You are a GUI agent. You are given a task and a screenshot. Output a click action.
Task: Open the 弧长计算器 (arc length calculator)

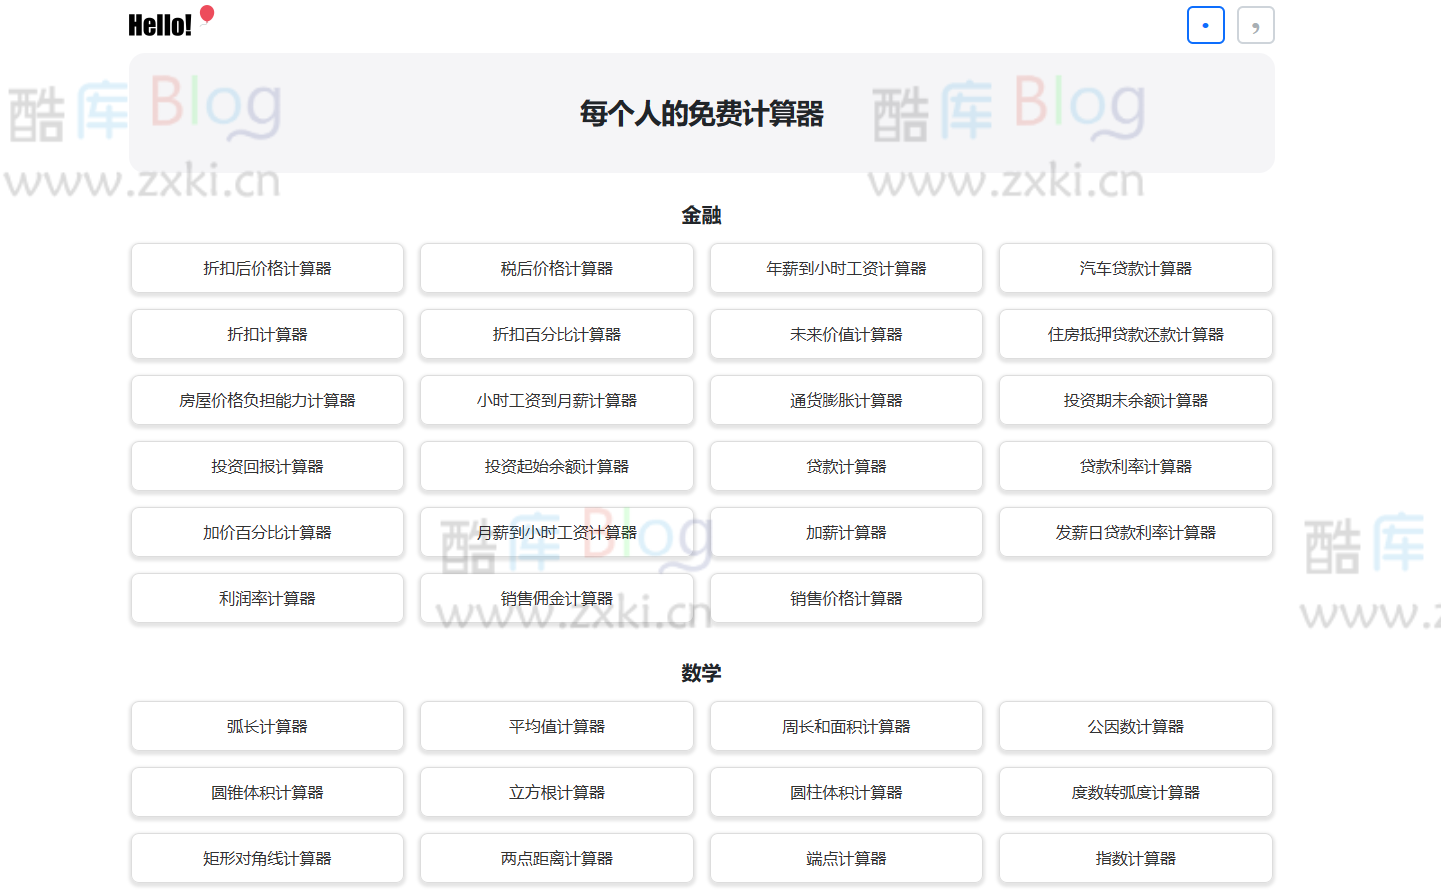point(267,726)
